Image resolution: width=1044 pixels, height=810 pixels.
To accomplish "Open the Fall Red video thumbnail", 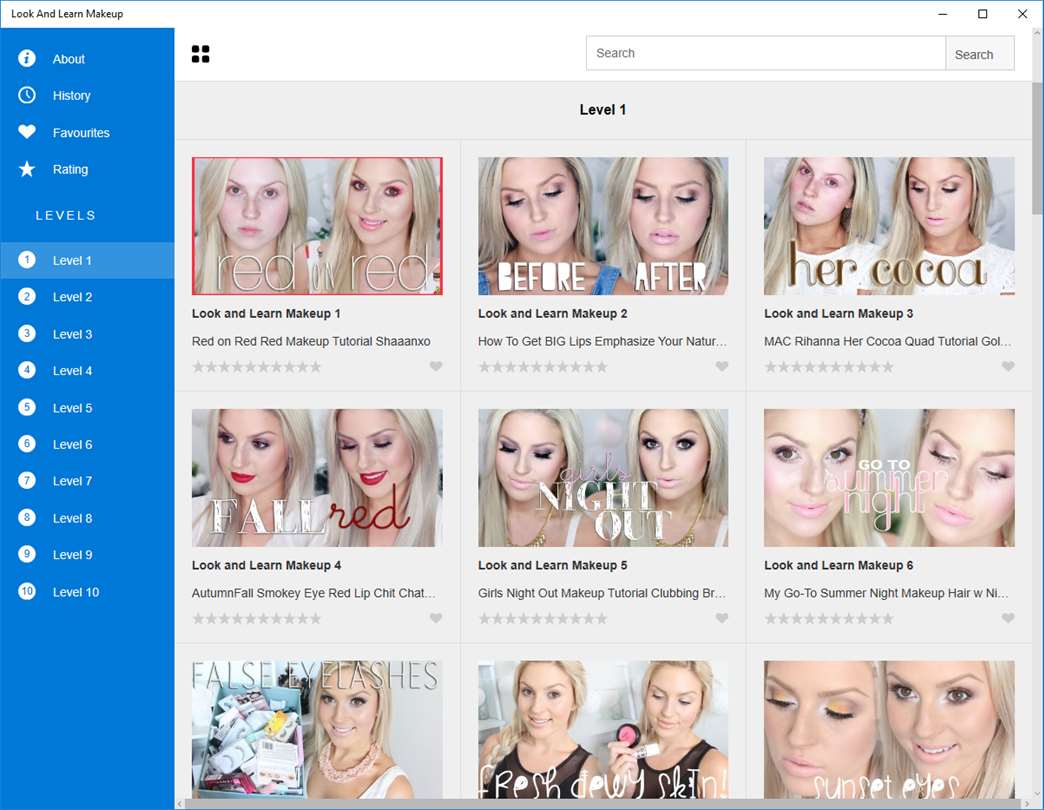I will coord(317,478).
